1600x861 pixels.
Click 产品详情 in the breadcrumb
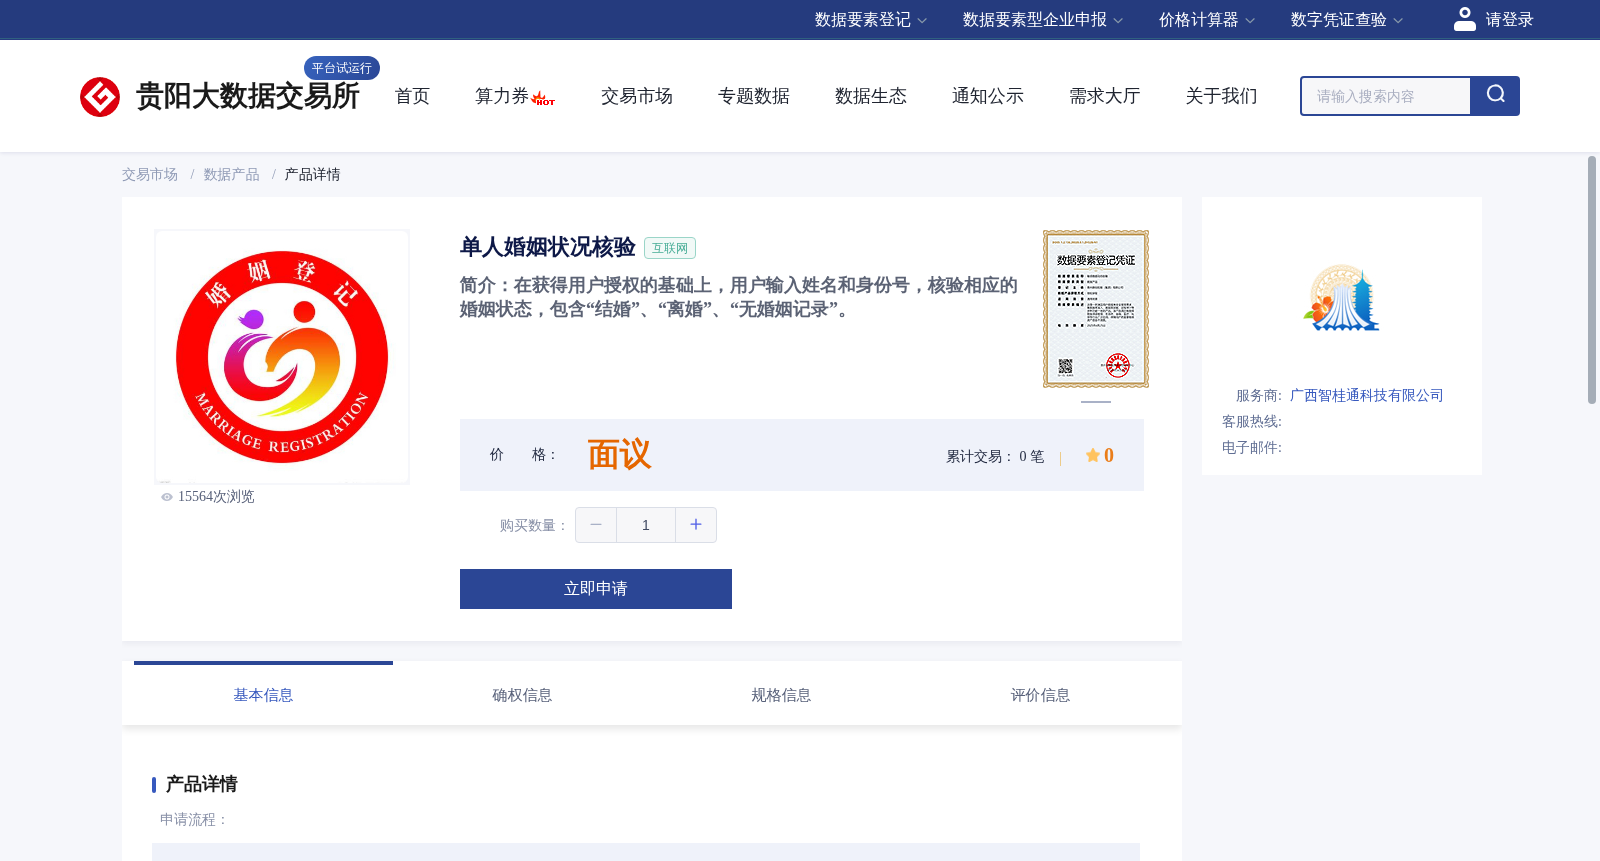(x=312, y=175)
